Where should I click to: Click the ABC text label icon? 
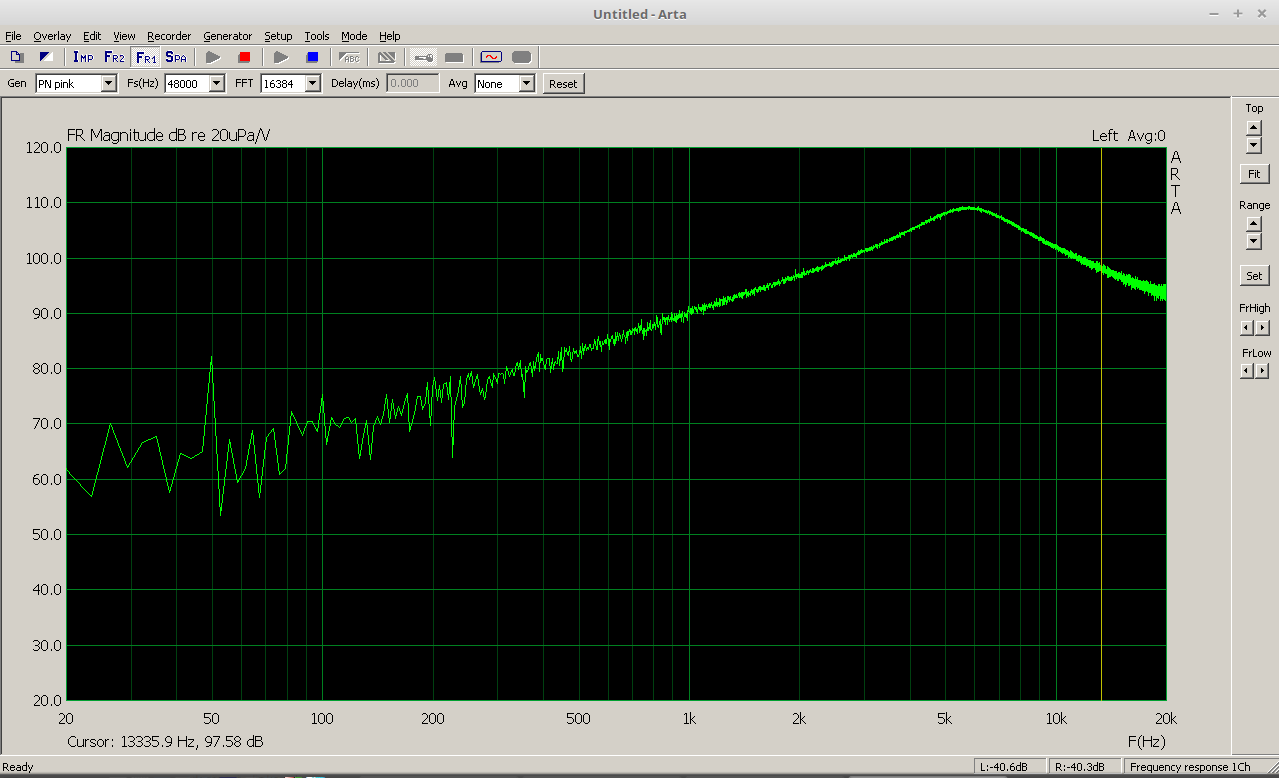click(x=350, y=57)
